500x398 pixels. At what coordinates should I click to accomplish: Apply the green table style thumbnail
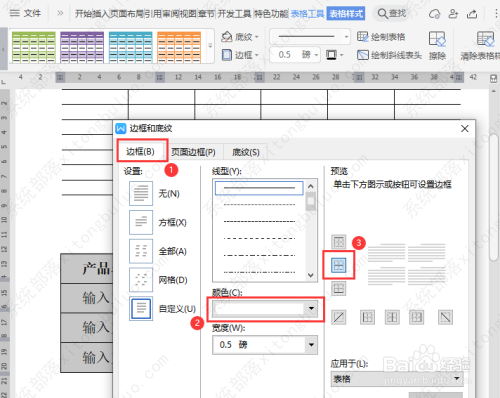click(34, 47)
